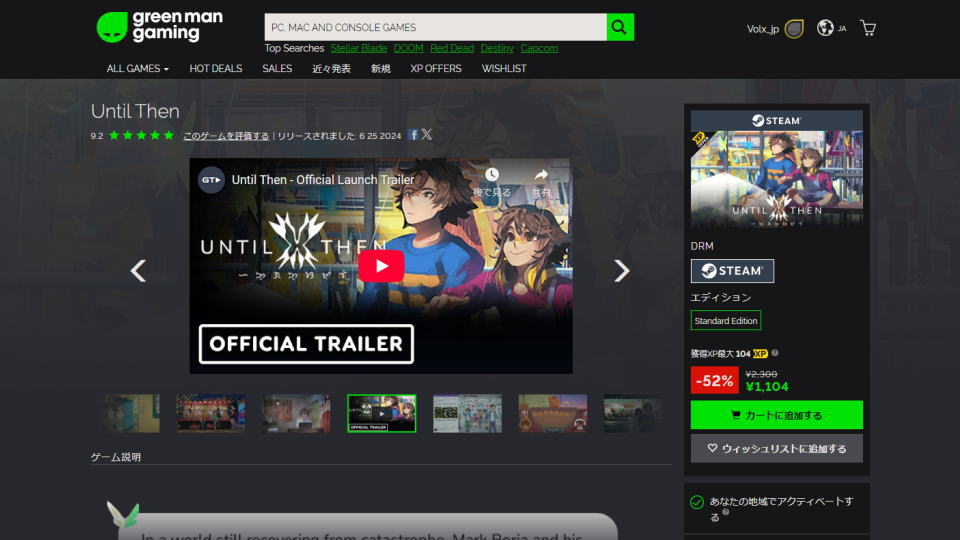Open the shopping cart icon

(x=868, y=28)
